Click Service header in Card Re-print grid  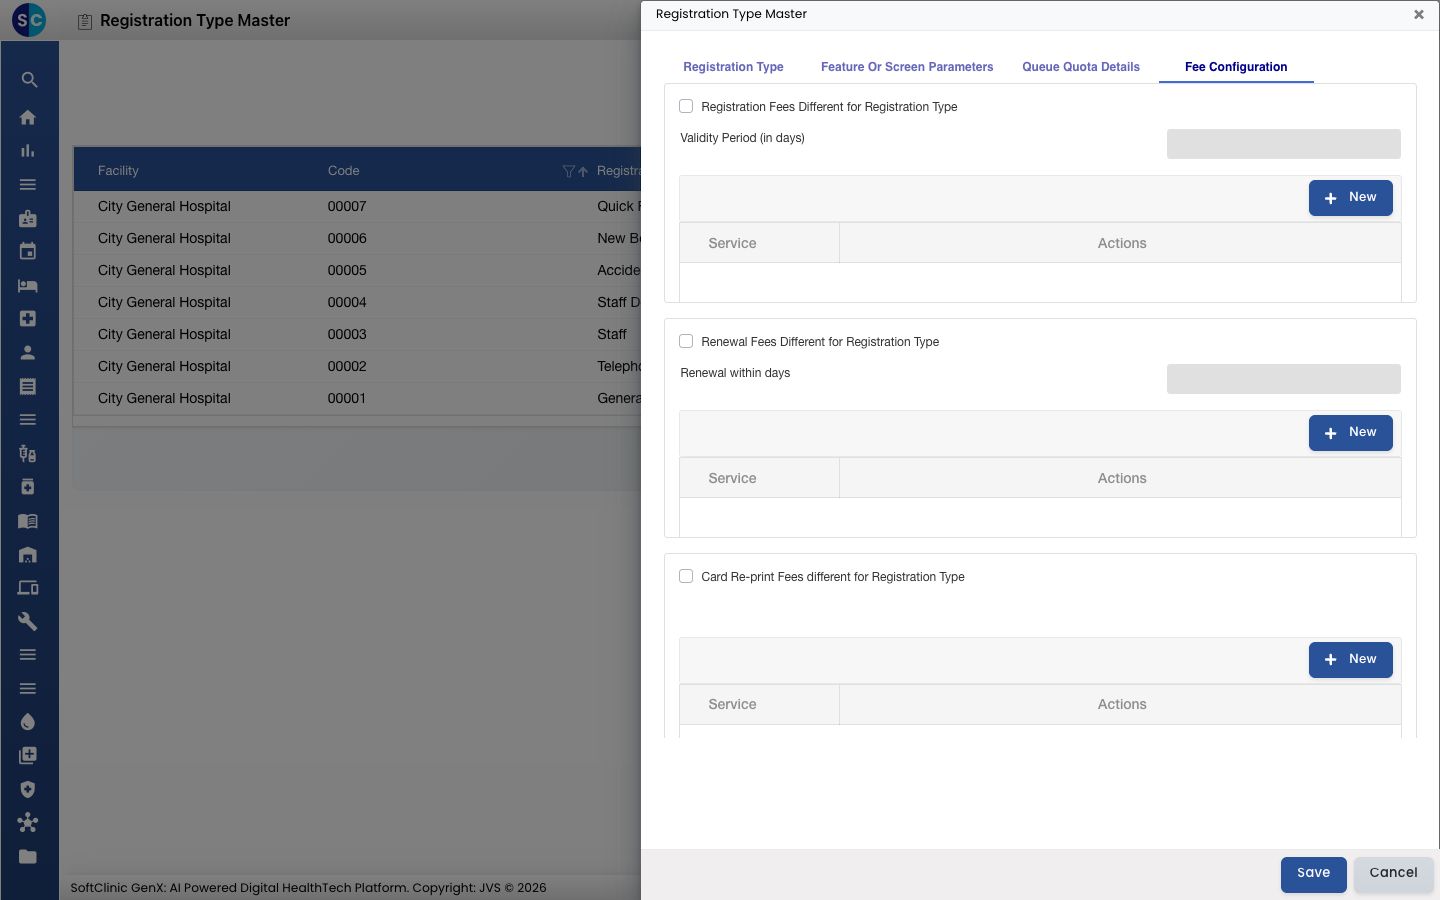(760, 704)
